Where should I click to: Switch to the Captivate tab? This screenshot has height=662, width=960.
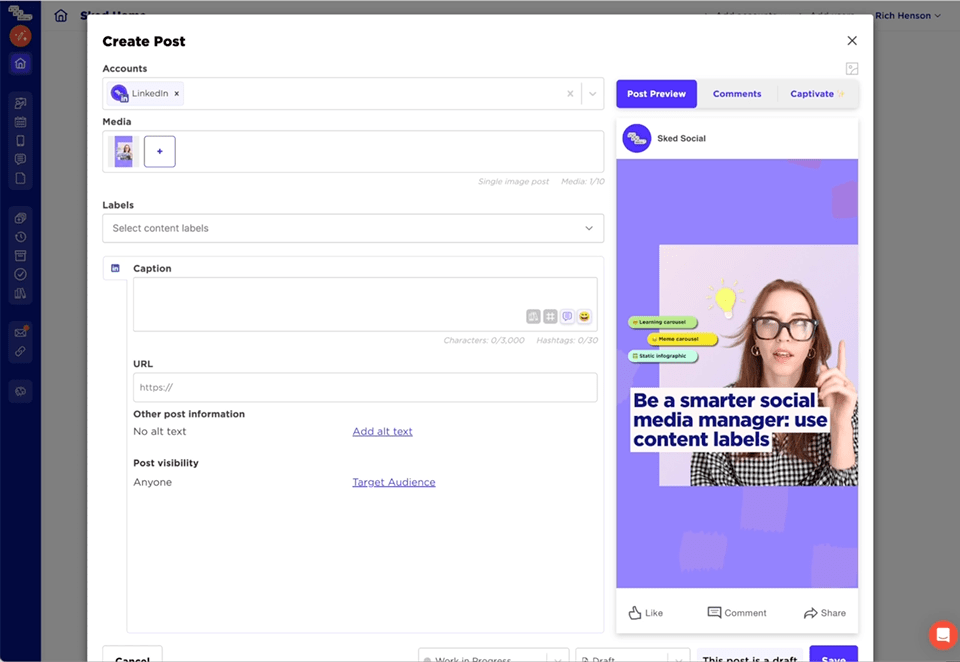click(x=817, y=94)
